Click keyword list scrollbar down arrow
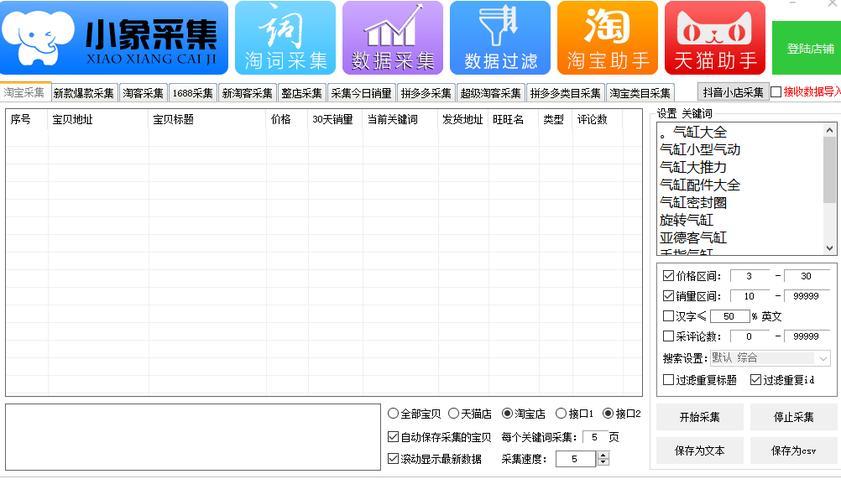This screenshot has width=841, height=500. click(830, 248)
